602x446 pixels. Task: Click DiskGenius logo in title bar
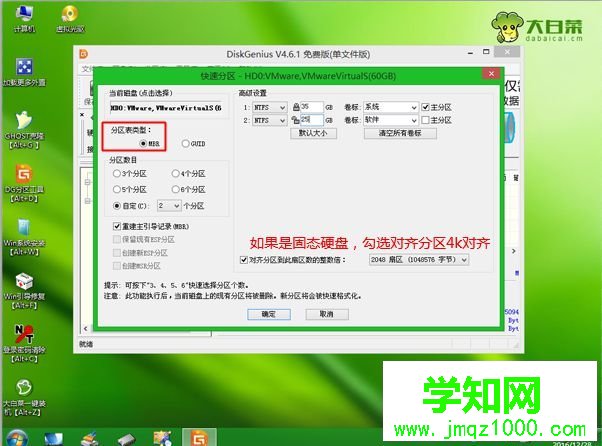(x=83, y=54)
